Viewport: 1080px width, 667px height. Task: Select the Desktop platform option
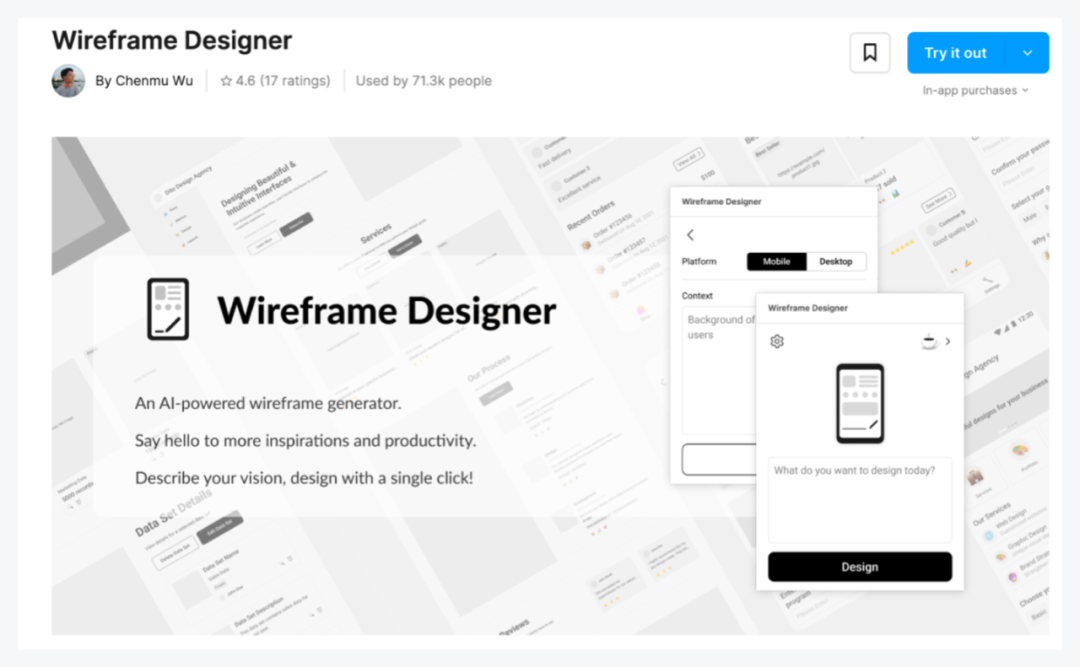pos(835,261)
